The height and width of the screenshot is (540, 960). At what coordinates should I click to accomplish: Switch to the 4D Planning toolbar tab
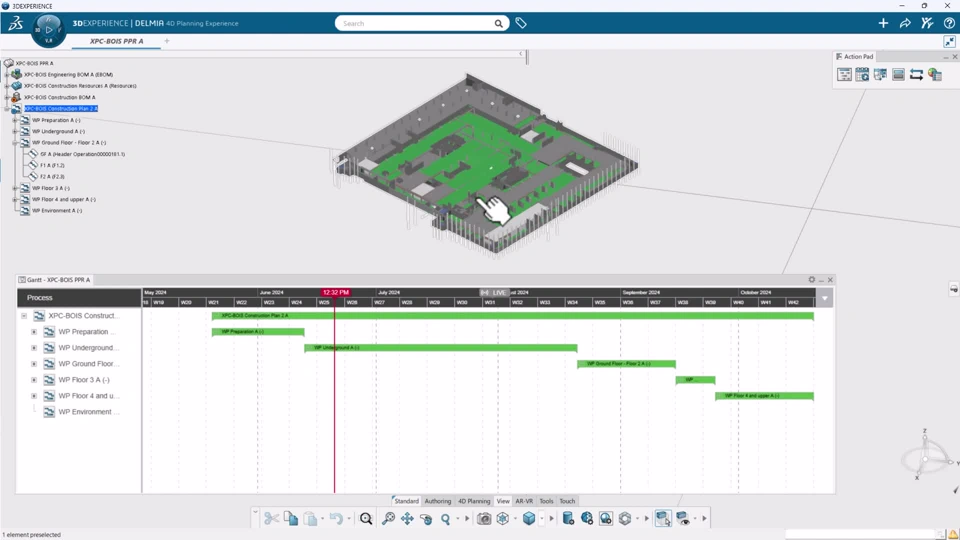474,501
